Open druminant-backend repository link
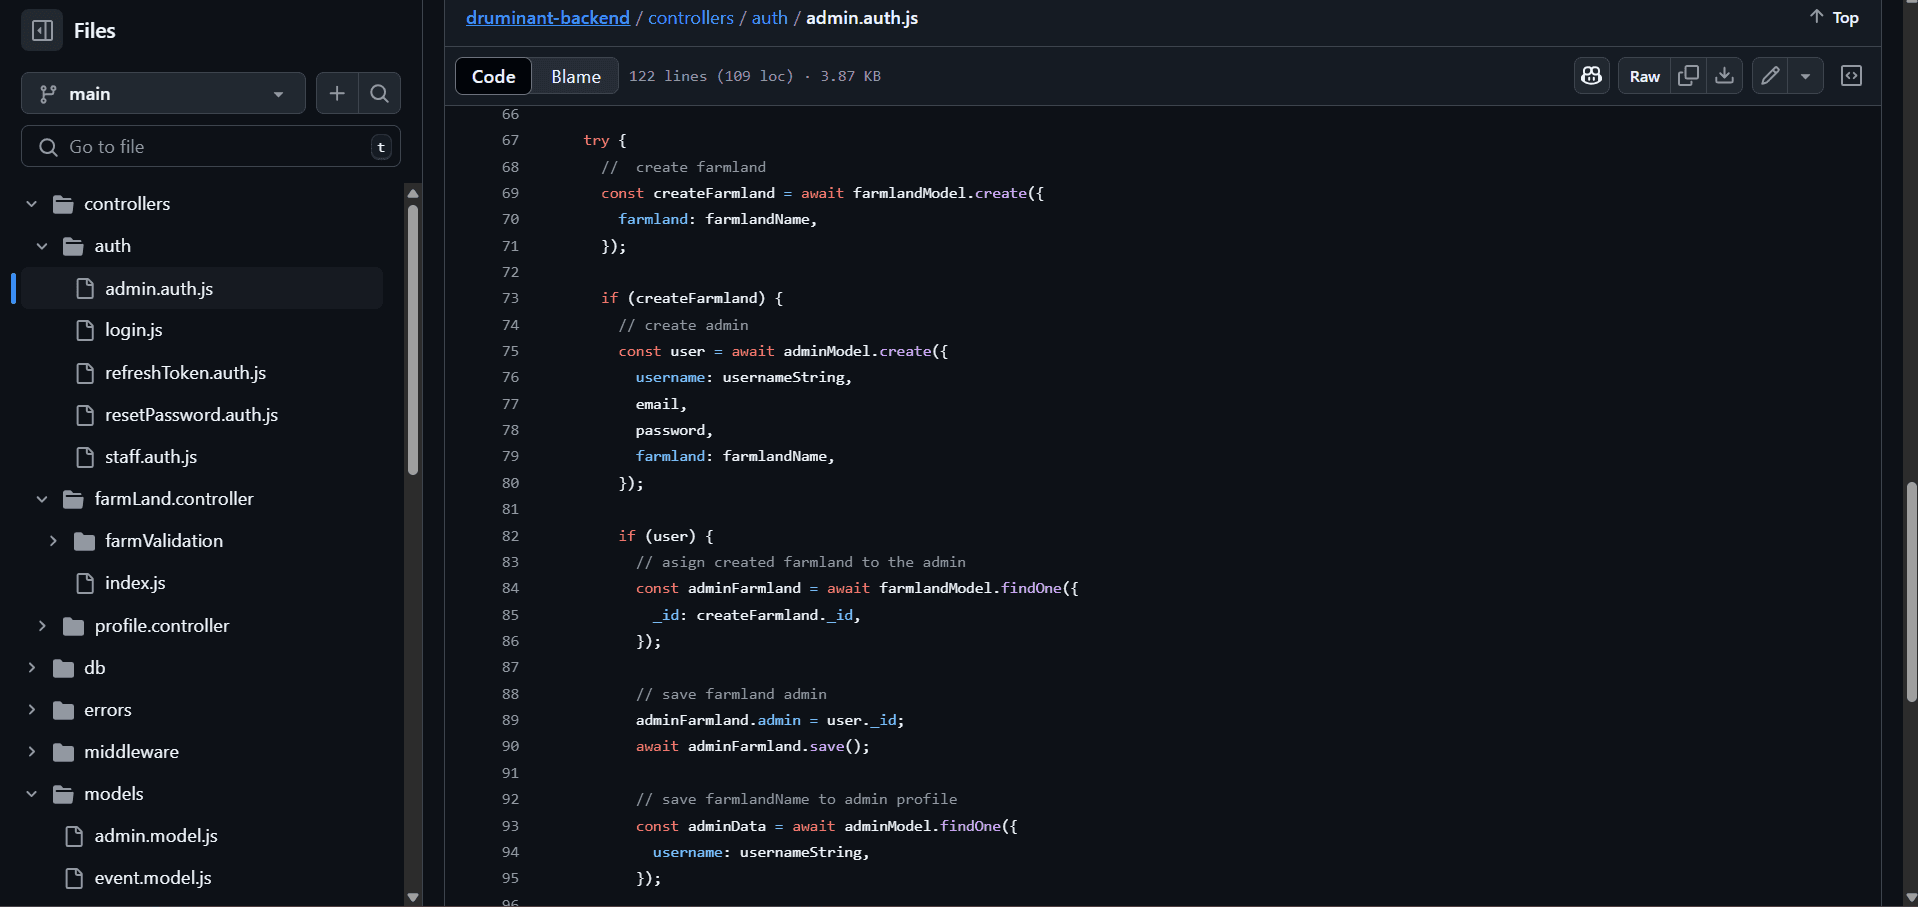The image size is (1918, 907). pyautogui.click(x=547, y=18)
